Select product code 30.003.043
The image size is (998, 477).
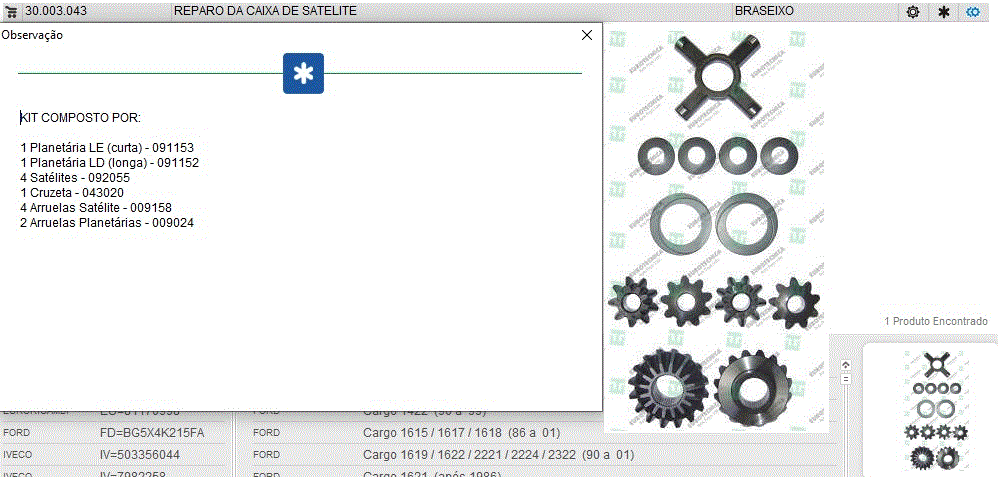click(59, 11)
